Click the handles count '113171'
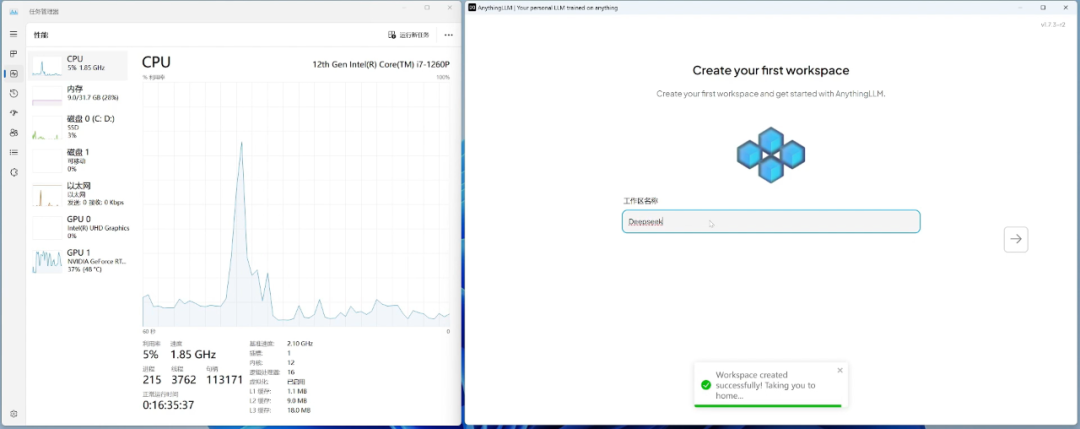This screenshot has height=429, width=1080. [225, 379]
